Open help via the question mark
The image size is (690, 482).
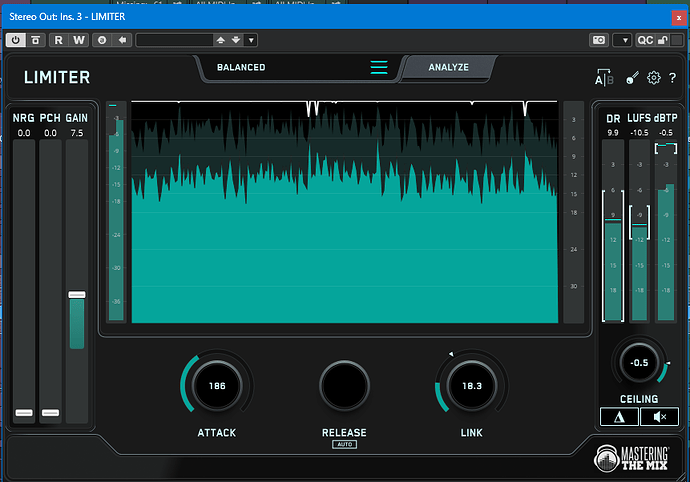coord(672,78)
